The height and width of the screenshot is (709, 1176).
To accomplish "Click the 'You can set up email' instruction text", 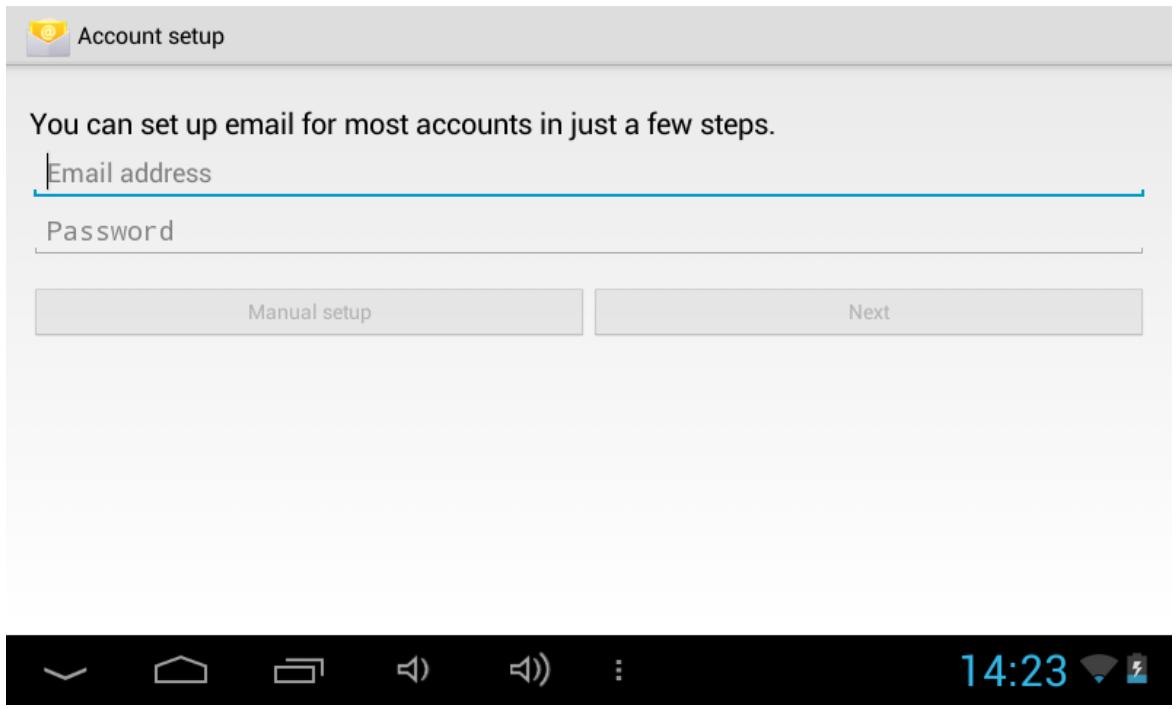I will coord(402,124).
